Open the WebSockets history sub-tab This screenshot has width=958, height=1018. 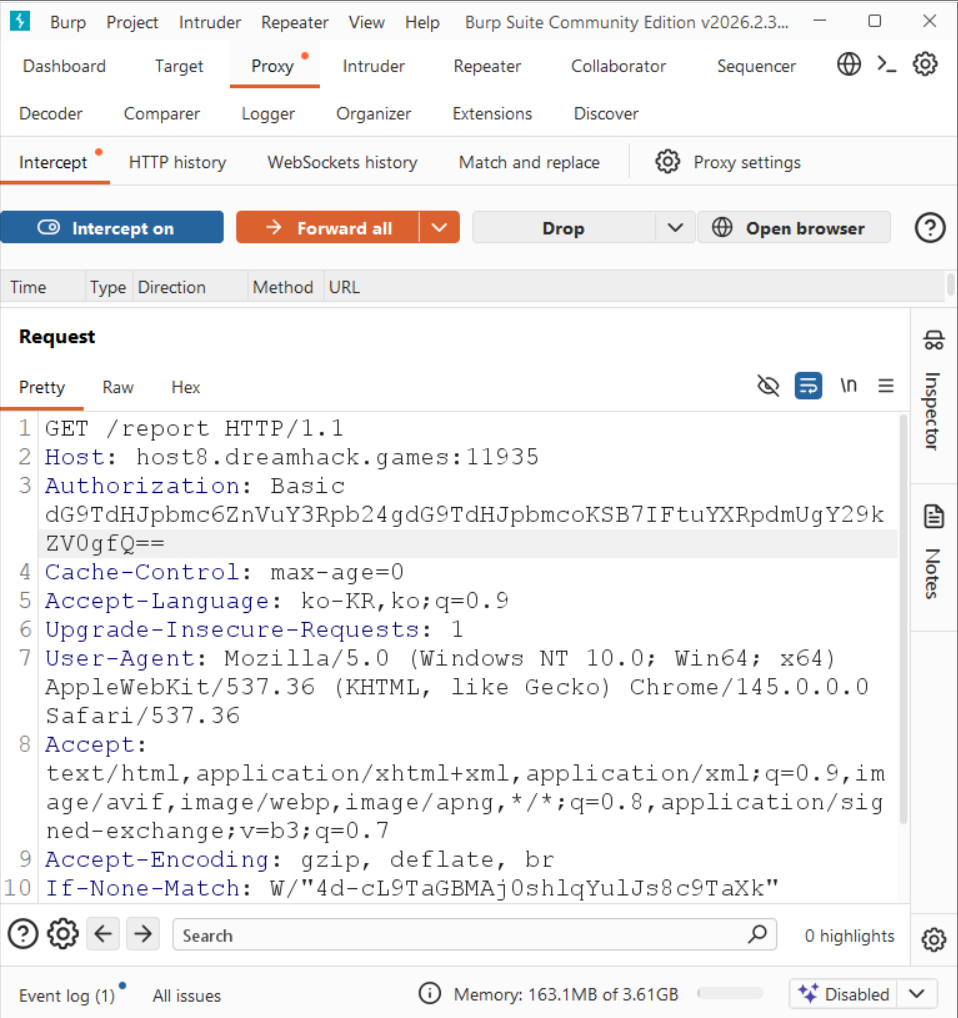click(342, 162)
